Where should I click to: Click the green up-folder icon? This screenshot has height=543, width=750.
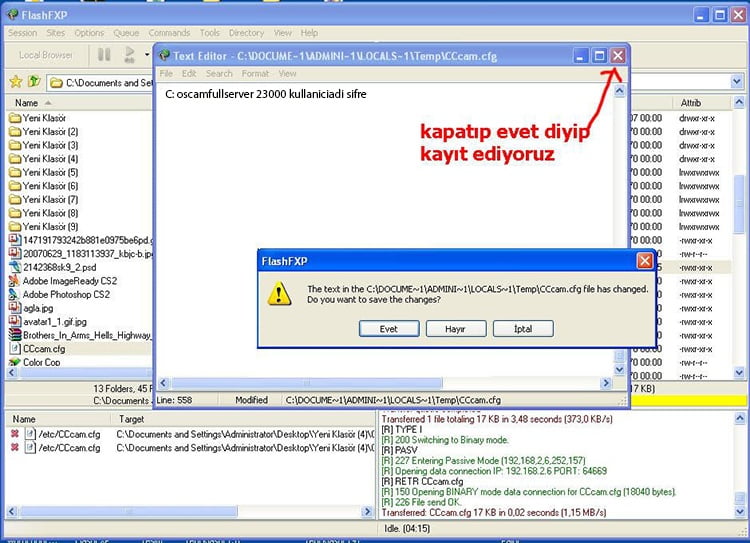(x=34, y=82)
